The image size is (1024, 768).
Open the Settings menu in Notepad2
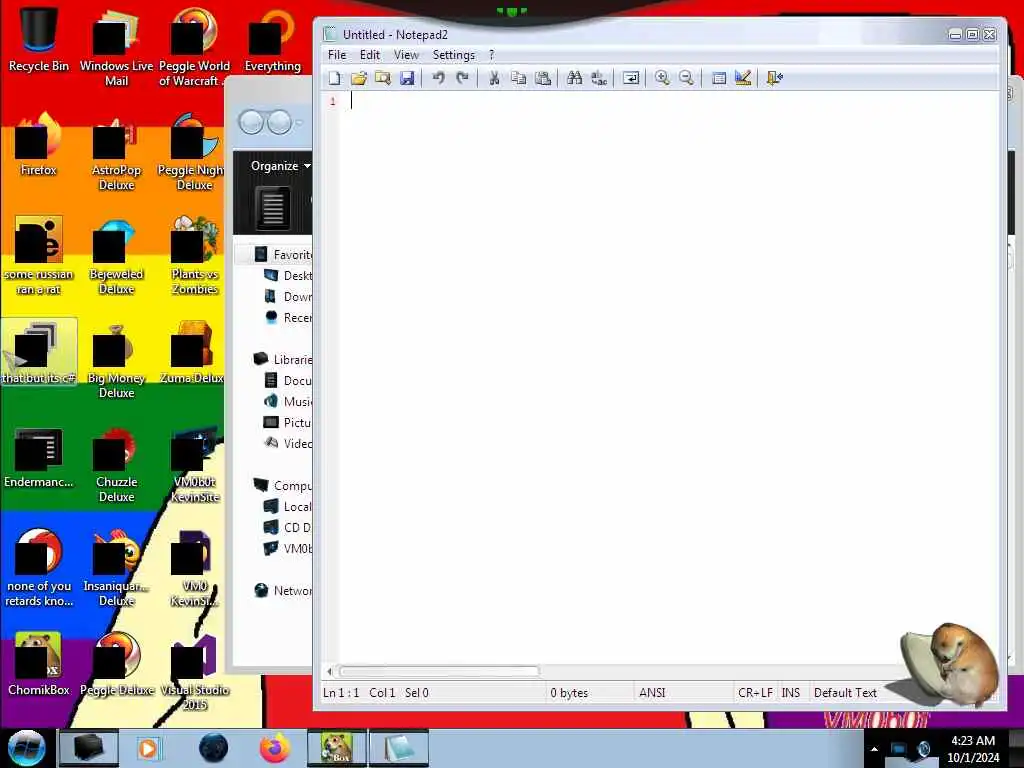[453, 55]
